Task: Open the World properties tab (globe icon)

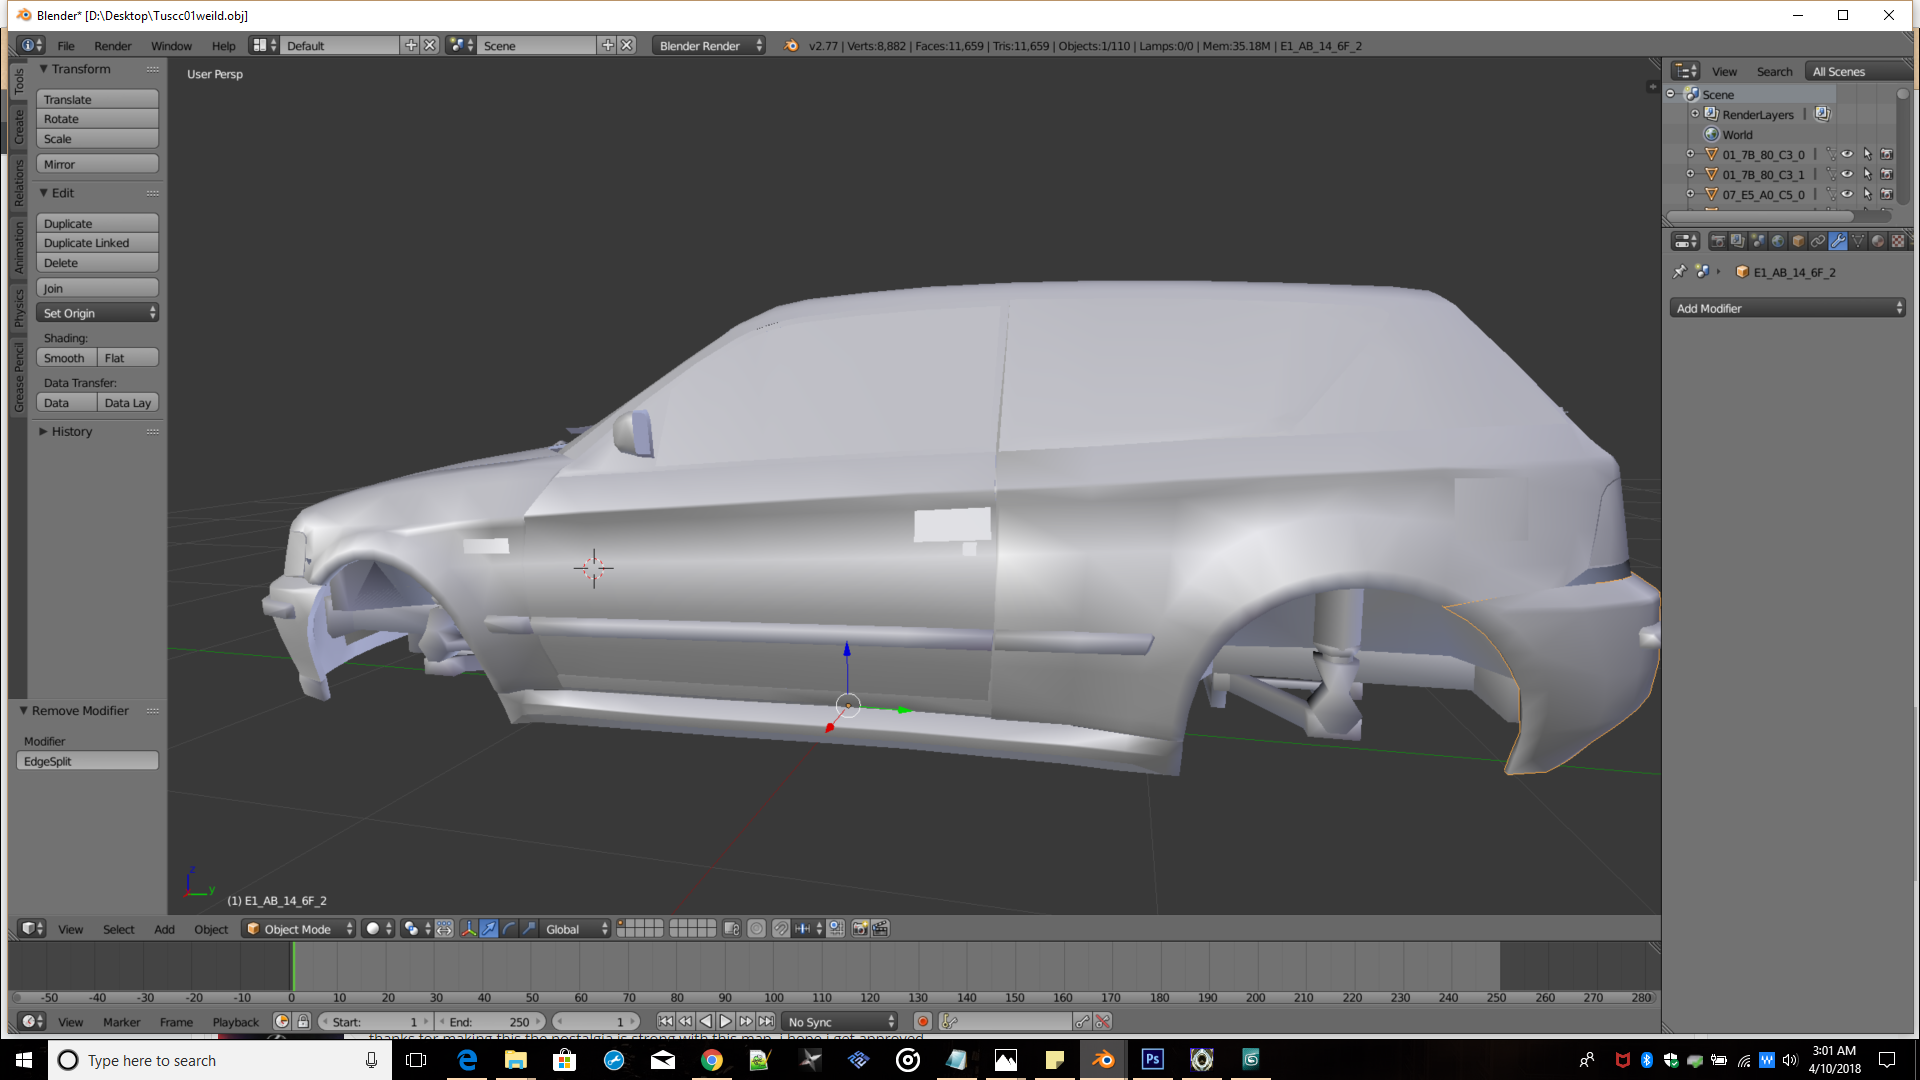Action: pyautogui.click(x=1778, y=241)
